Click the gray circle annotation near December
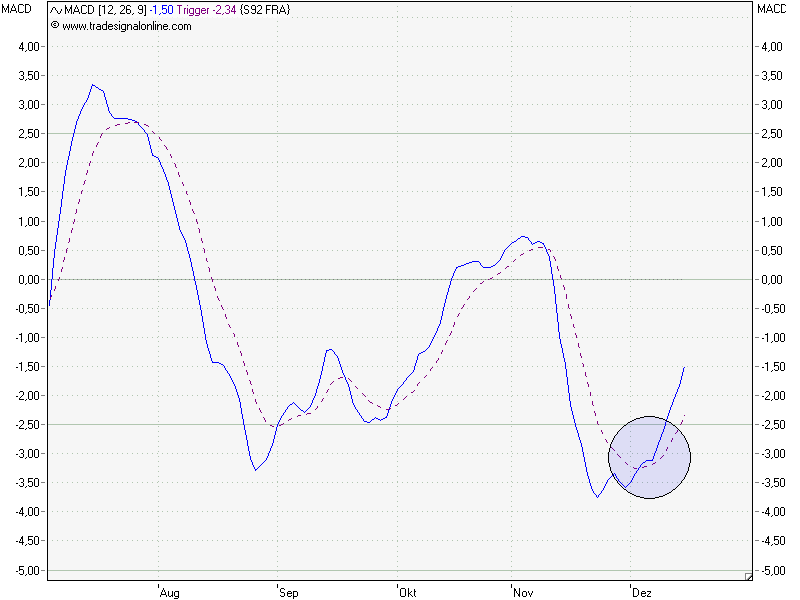Image resolution: width=800 pixels, height=600 pixels. click(x=649, y=457)
